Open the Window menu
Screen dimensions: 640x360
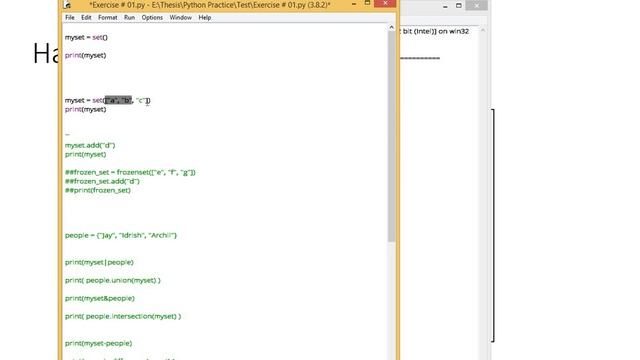(180, 18)
